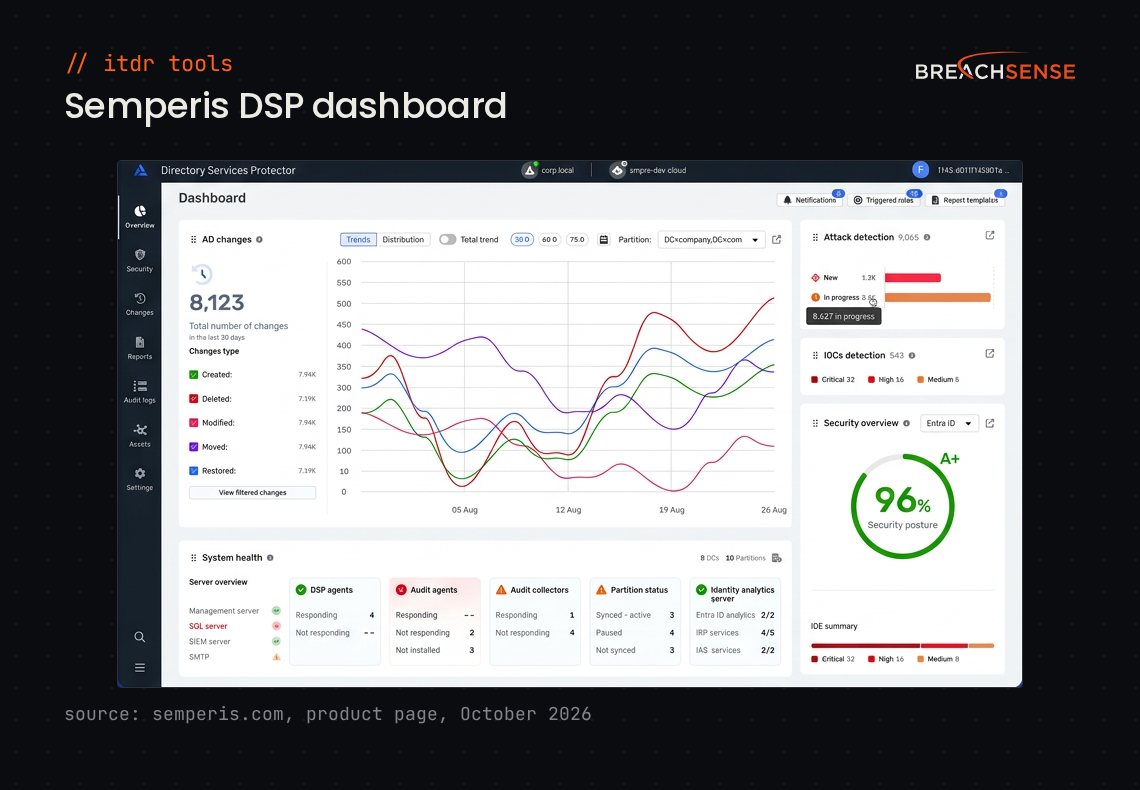Click the 8 DCs label
Viewport: 1140px width, 790px height.
(709, 558)
